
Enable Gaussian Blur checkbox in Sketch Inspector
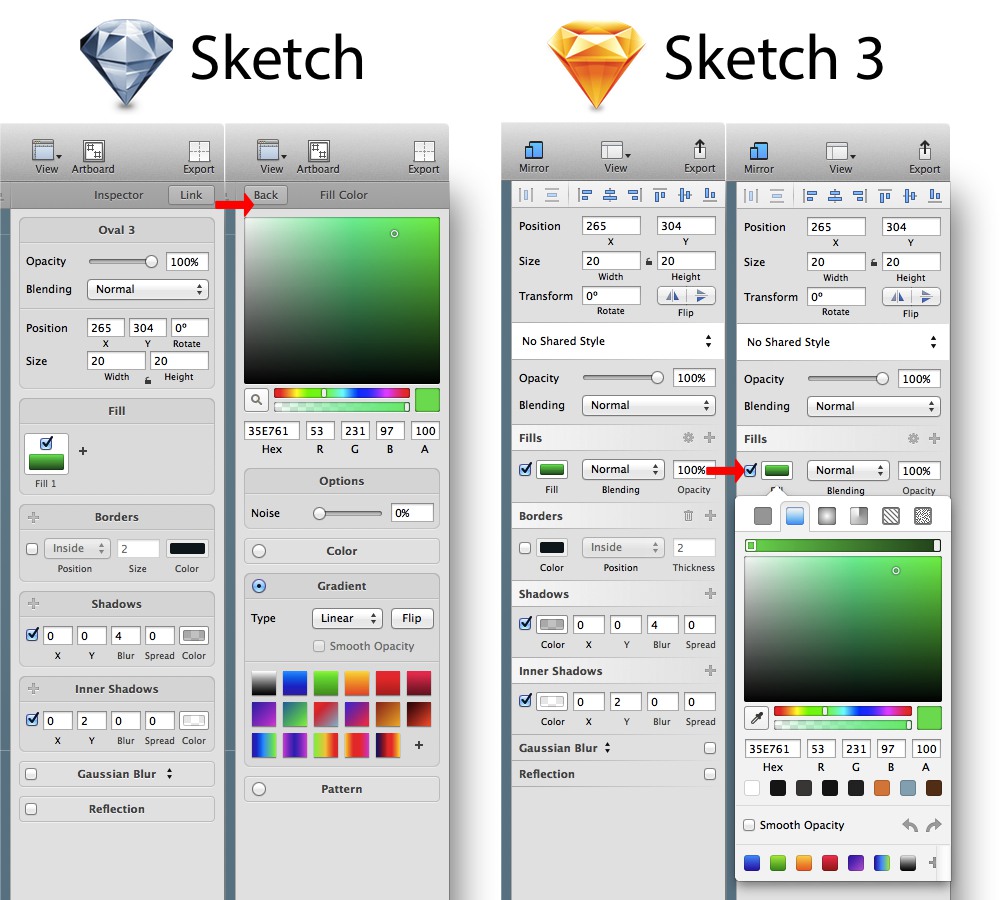point(31,774)
